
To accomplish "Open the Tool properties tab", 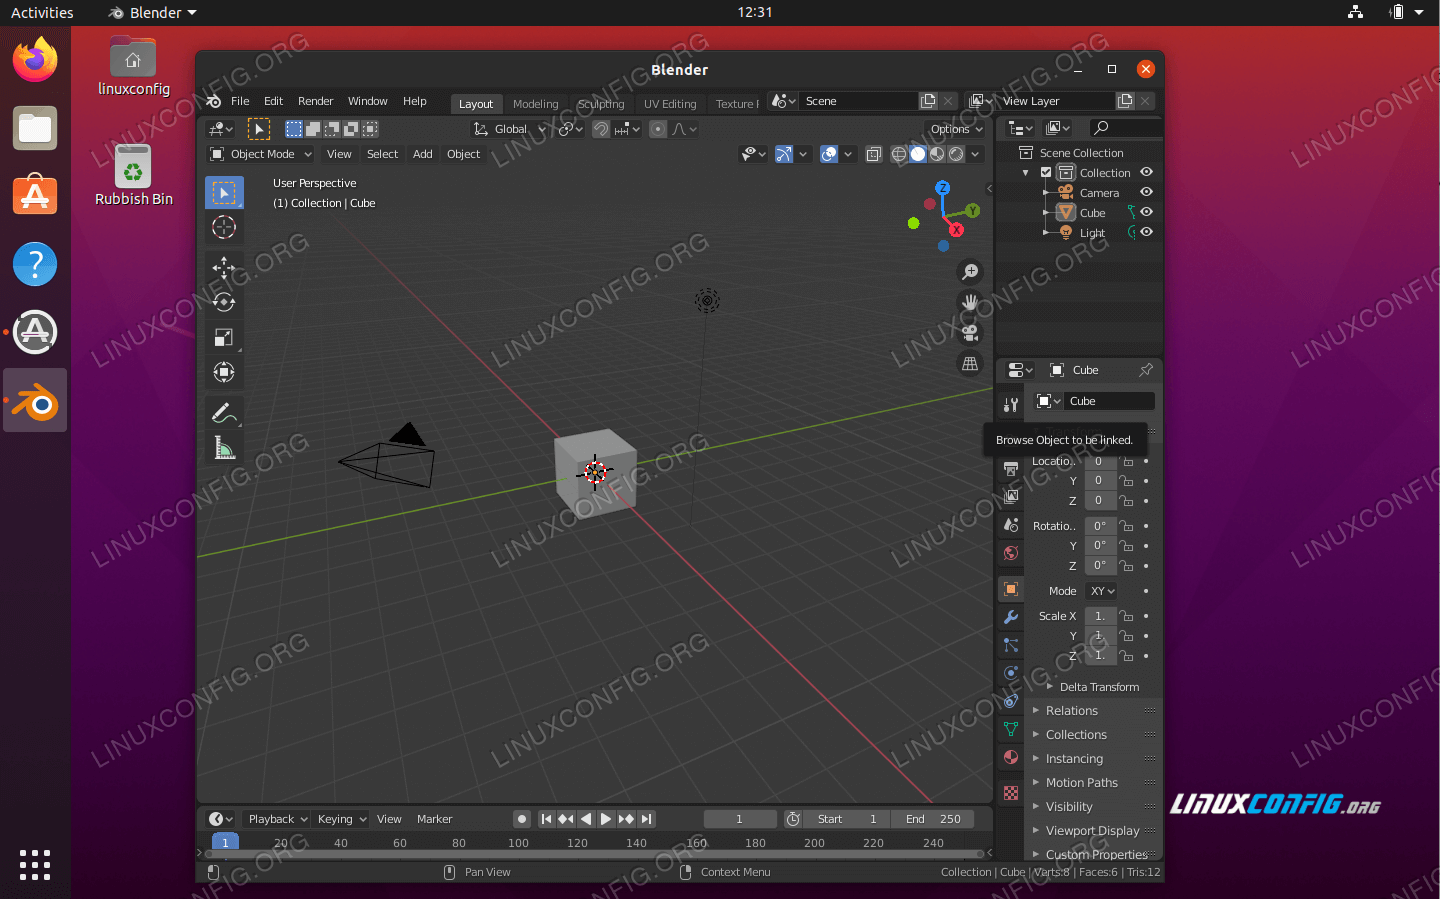I will click(1011, 405).
